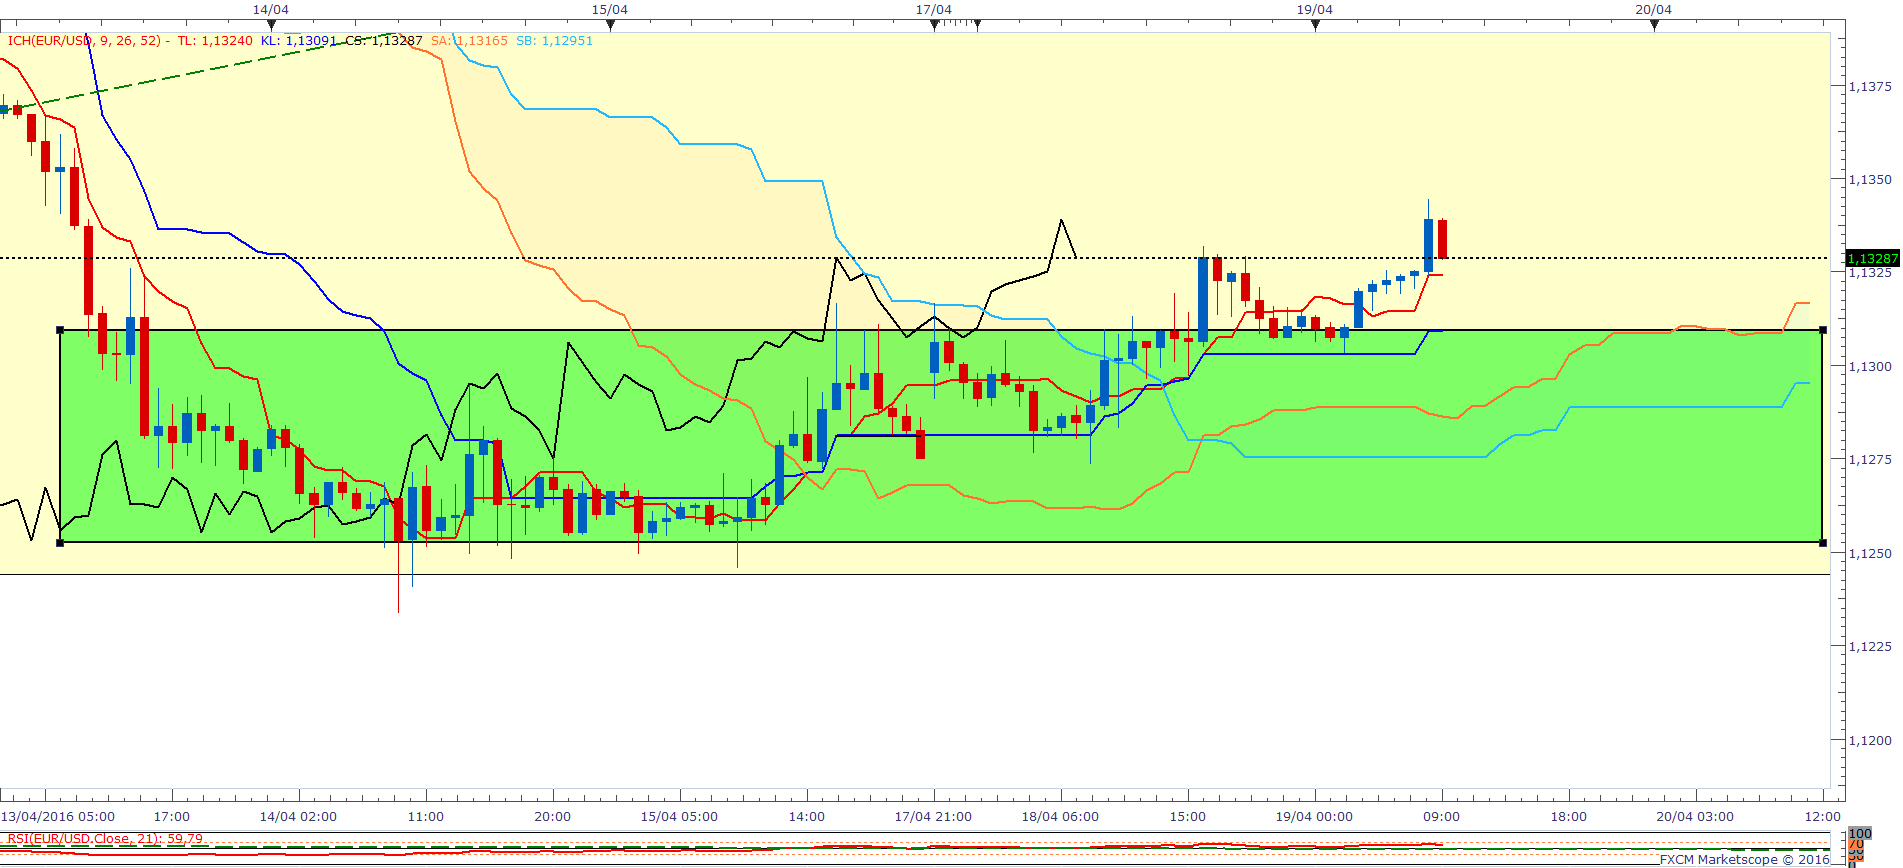
Task: Click the SA: 1,13165 value label
Action: point(469,41)
